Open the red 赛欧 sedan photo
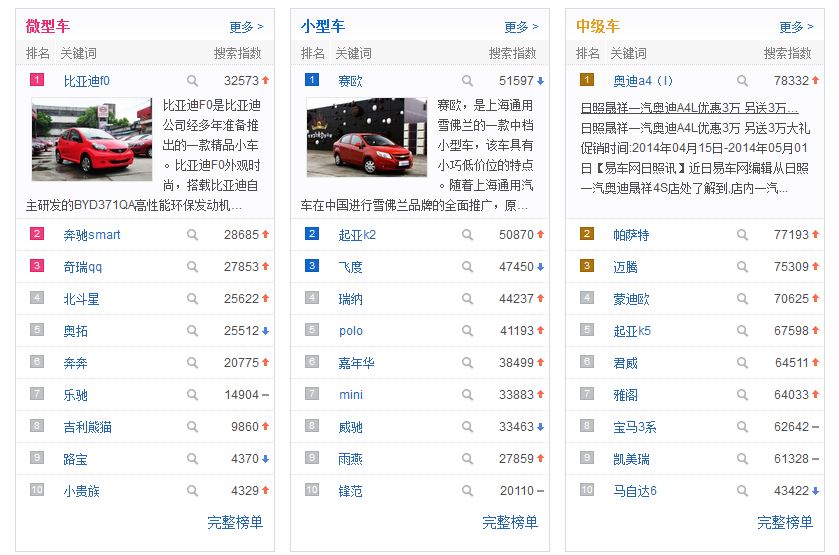839x555 pixels. pyautogui.click(x=367, y=137)
